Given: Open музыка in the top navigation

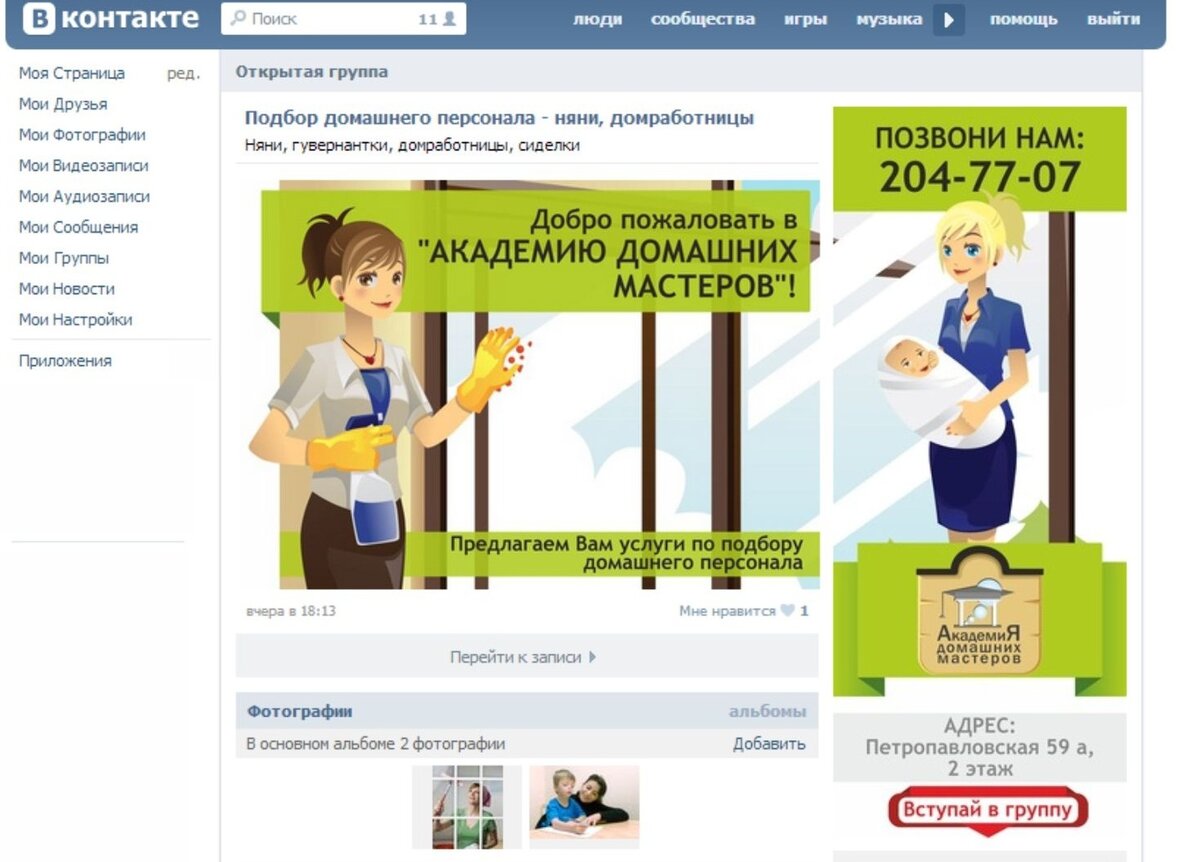Looking at the screenshot, I should 888,19.
